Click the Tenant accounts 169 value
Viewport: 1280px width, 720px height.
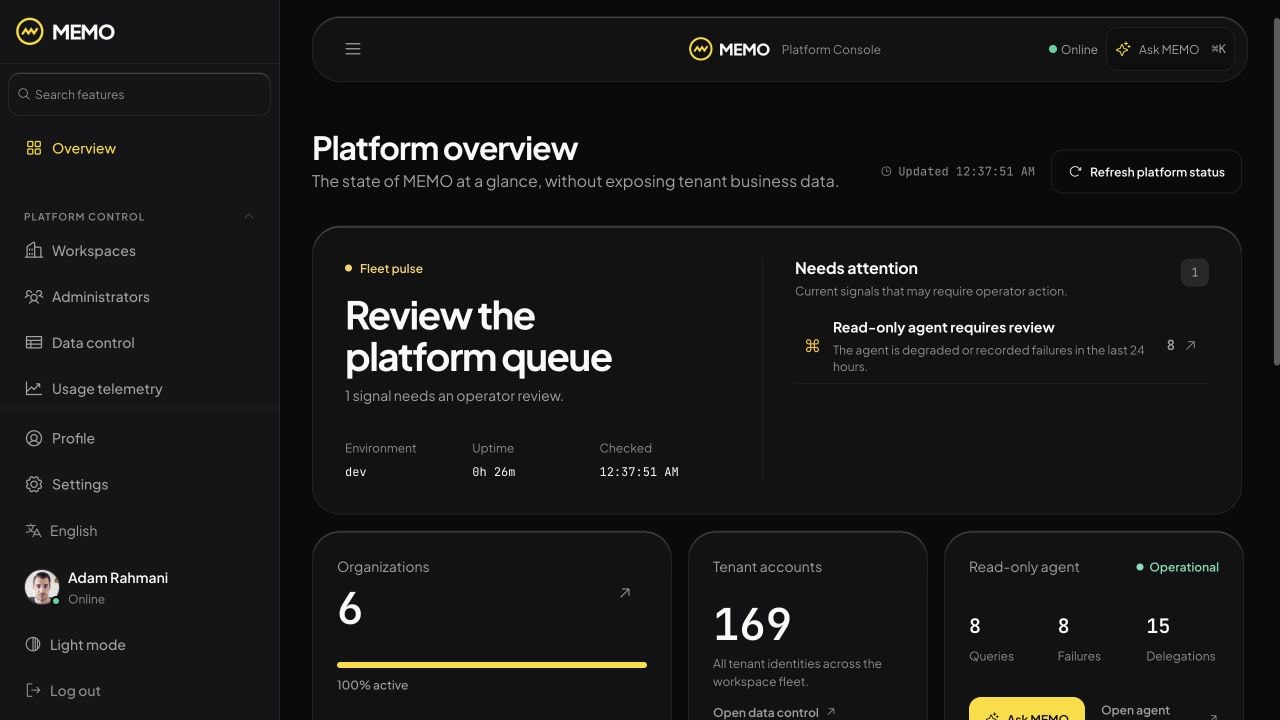click(752, 625)
